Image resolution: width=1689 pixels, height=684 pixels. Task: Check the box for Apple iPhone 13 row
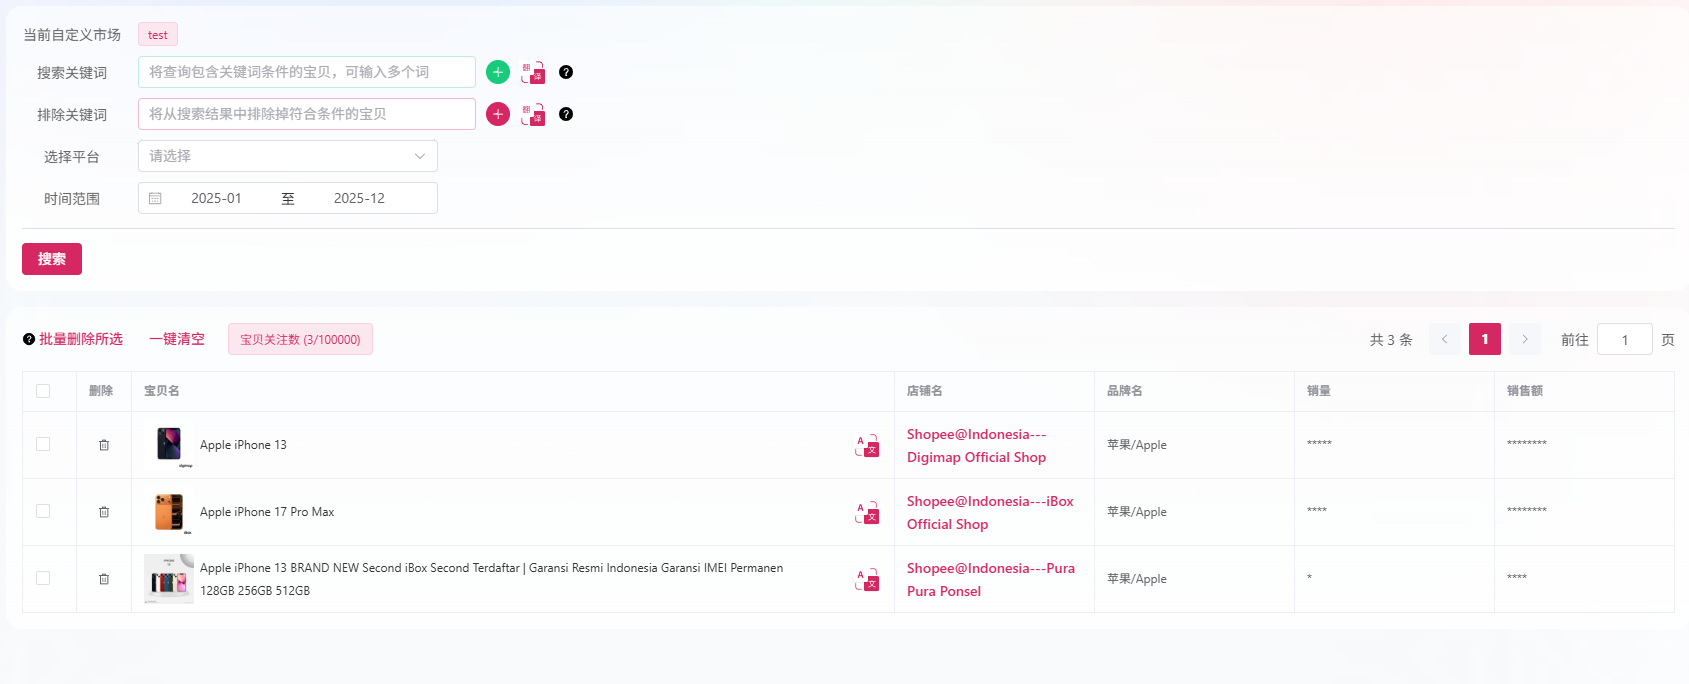(x=43, y=444)
